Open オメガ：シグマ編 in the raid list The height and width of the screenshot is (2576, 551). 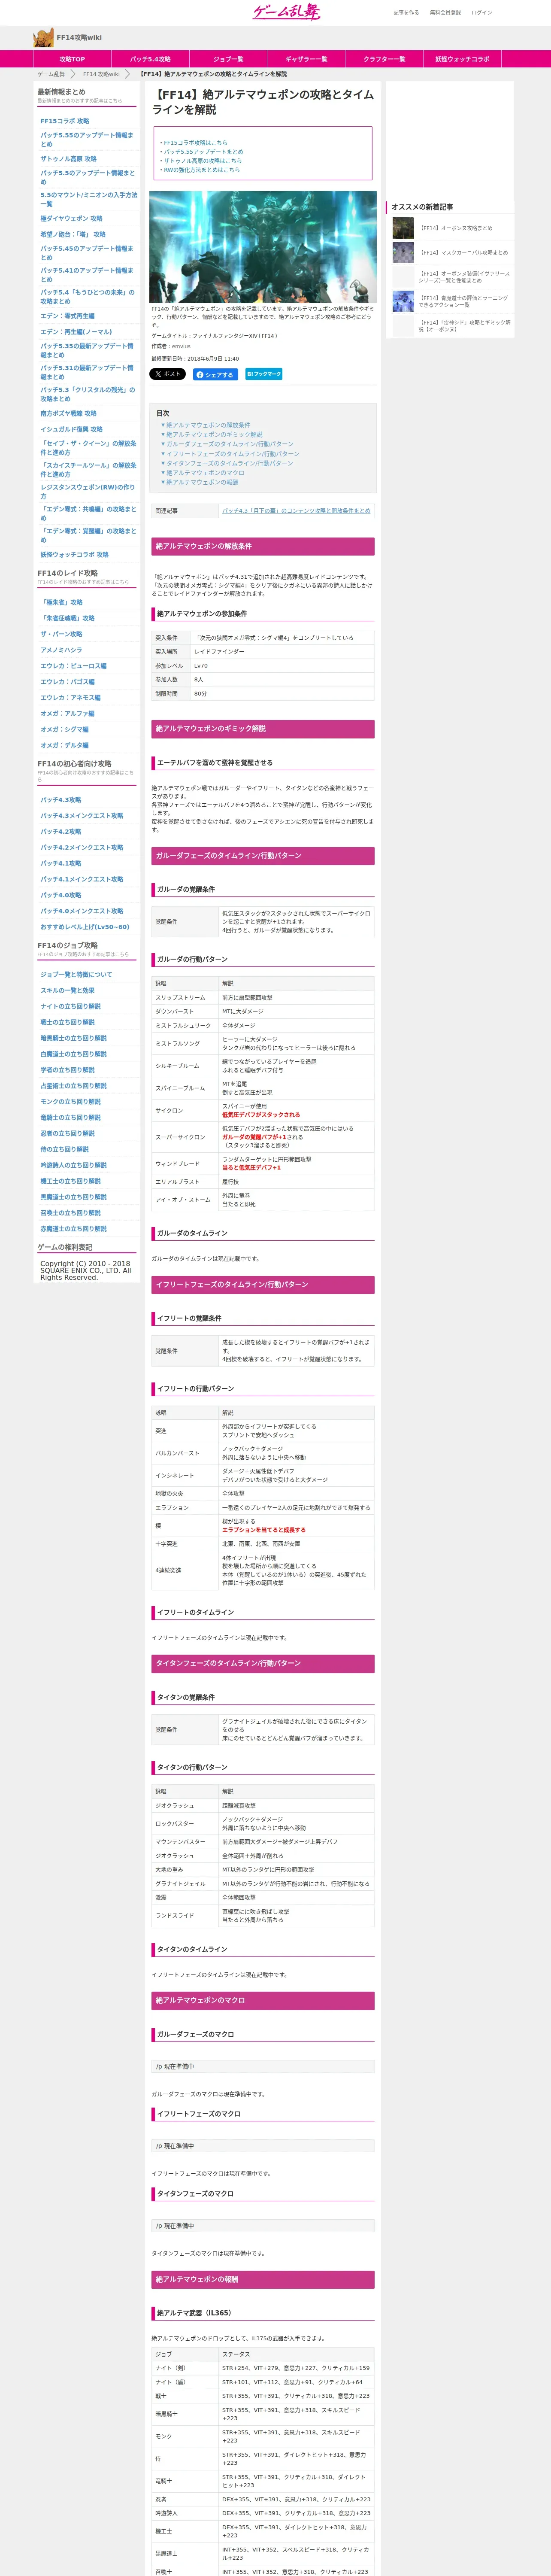click(x=64, y=730)
